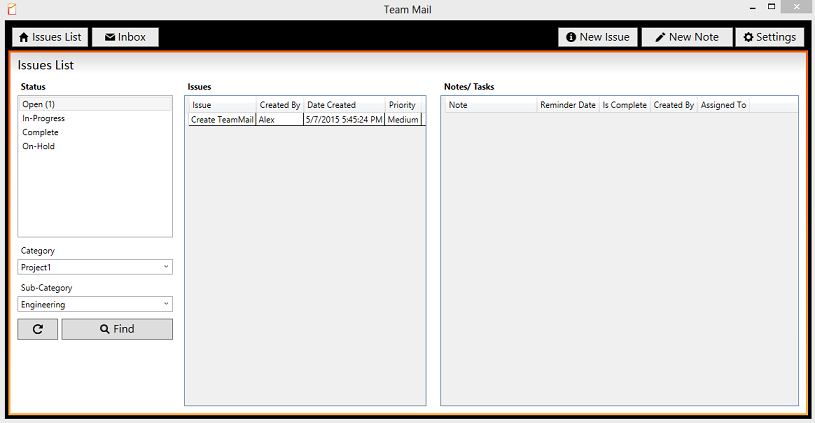The height and width of the screenshot is (423, 815).
Task: Open the Issues List home button
Action: point(50,37)
